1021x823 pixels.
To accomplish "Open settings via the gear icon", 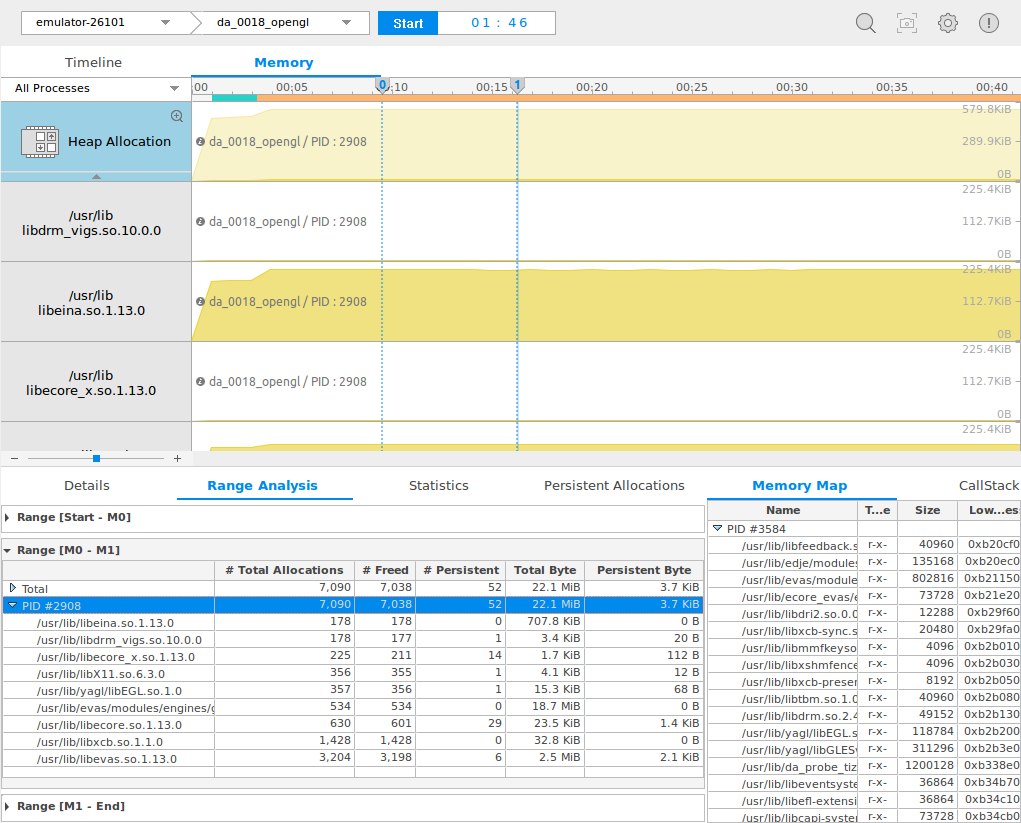I will pos(948,23).
